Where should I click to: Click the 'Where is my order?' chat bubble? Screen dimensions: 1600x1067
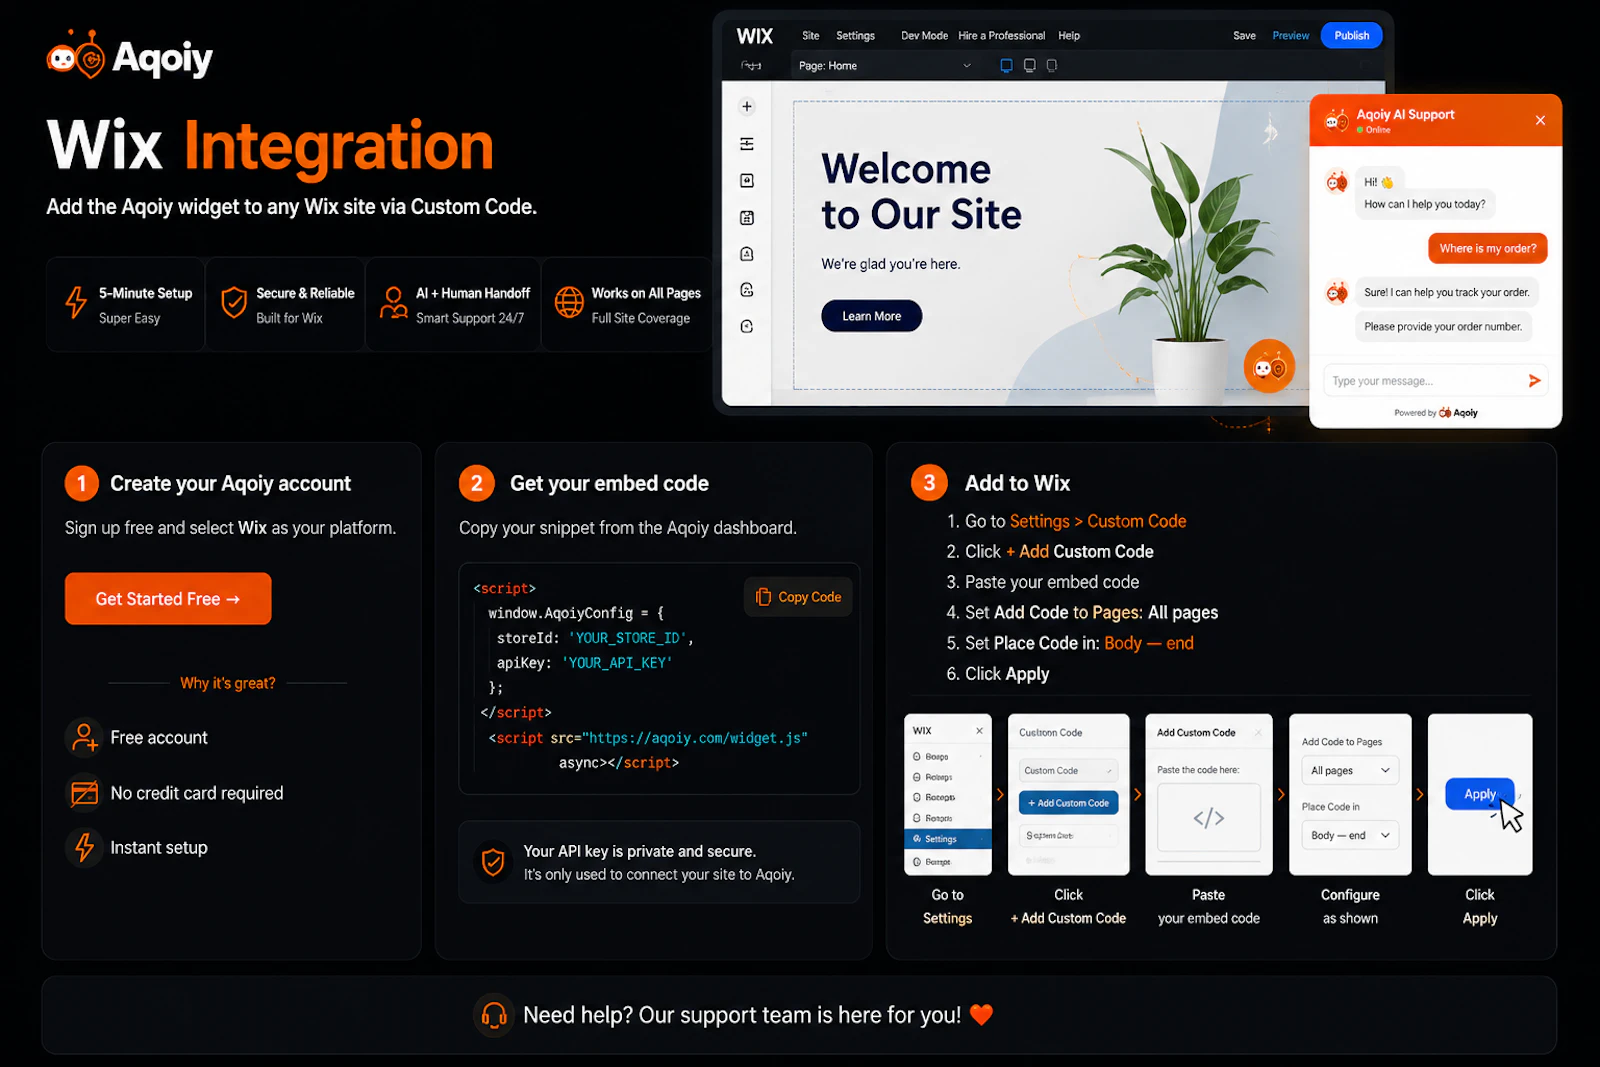click(1487, 248)
